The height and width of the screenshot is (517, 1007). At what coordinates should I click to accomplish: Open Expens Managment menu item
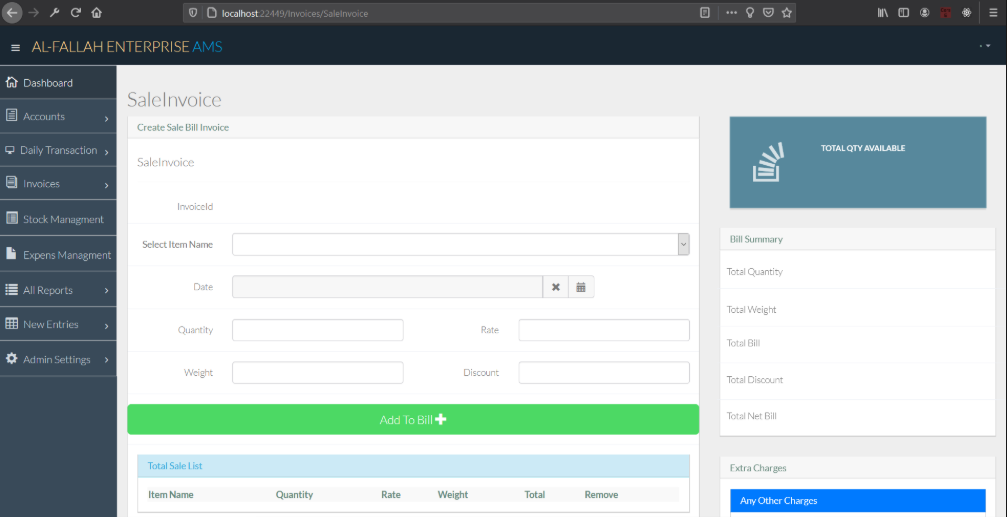pyautogui.click(x=66, y=255)
